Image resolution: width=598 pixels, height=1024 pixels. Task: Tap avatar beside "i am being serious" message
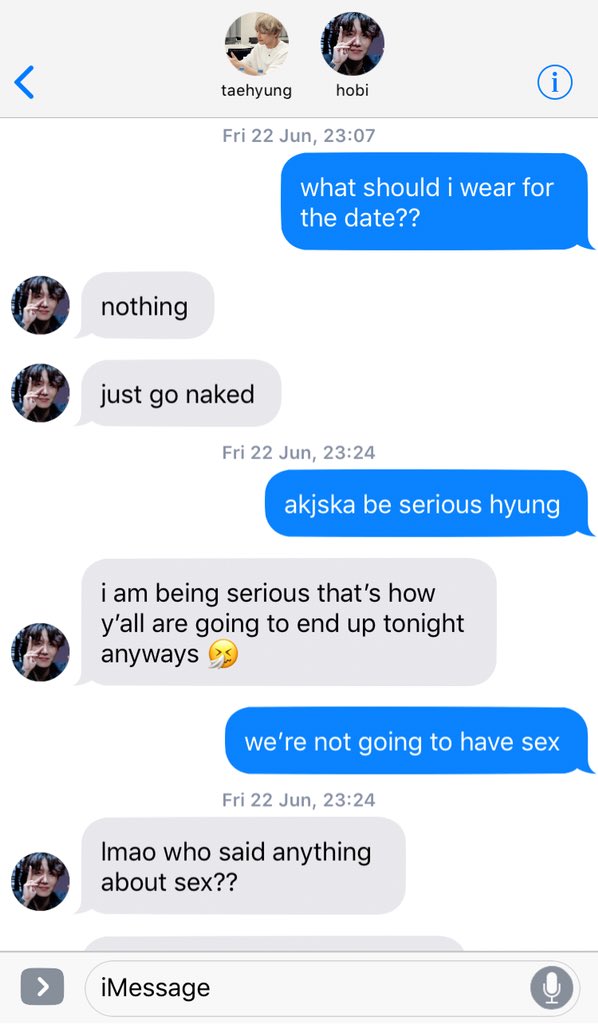point(40,652)
